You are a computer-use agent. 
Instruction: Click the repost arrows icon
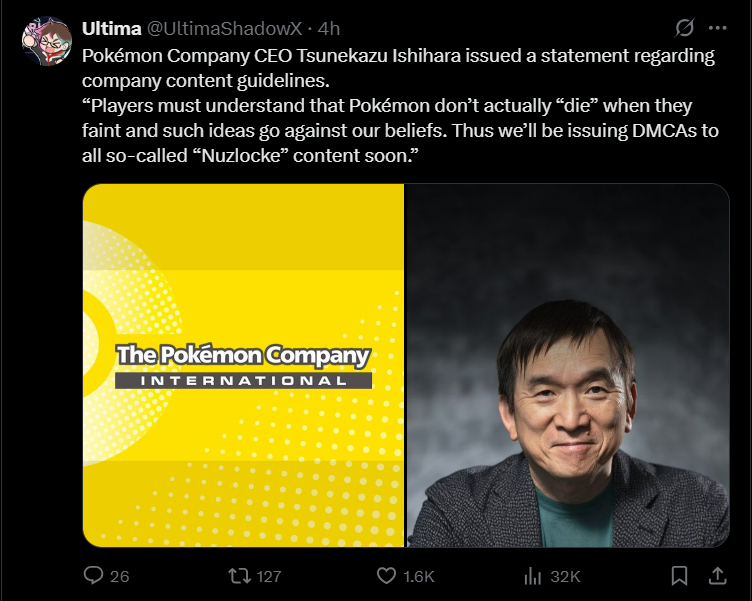239,576
